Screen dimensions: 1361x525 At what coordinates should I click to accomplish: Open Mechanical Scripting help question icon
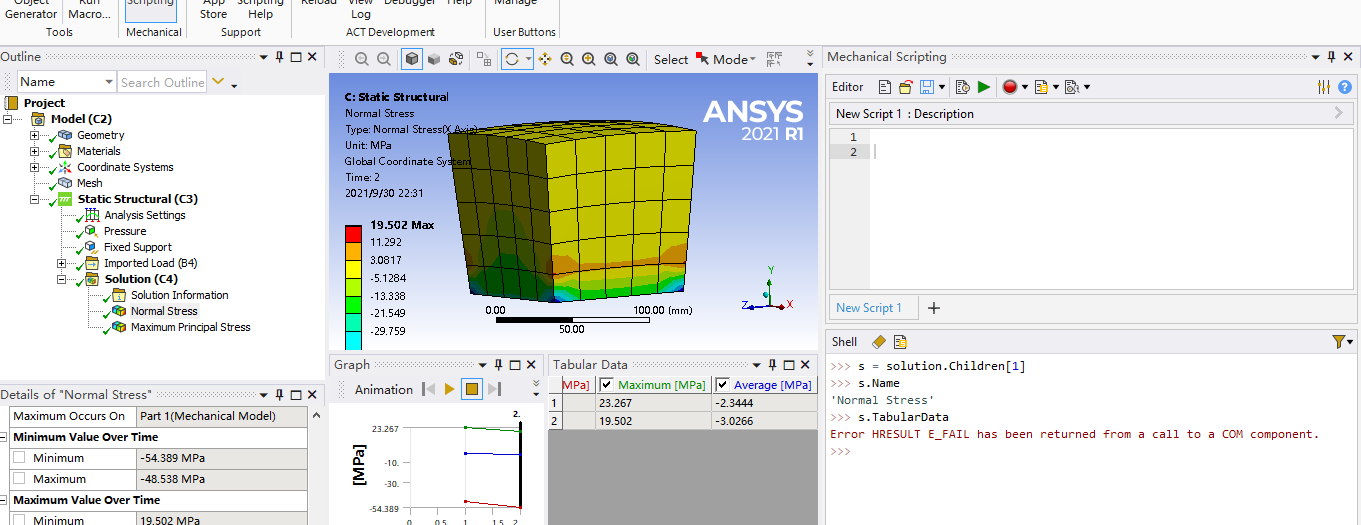point(1345,87)
